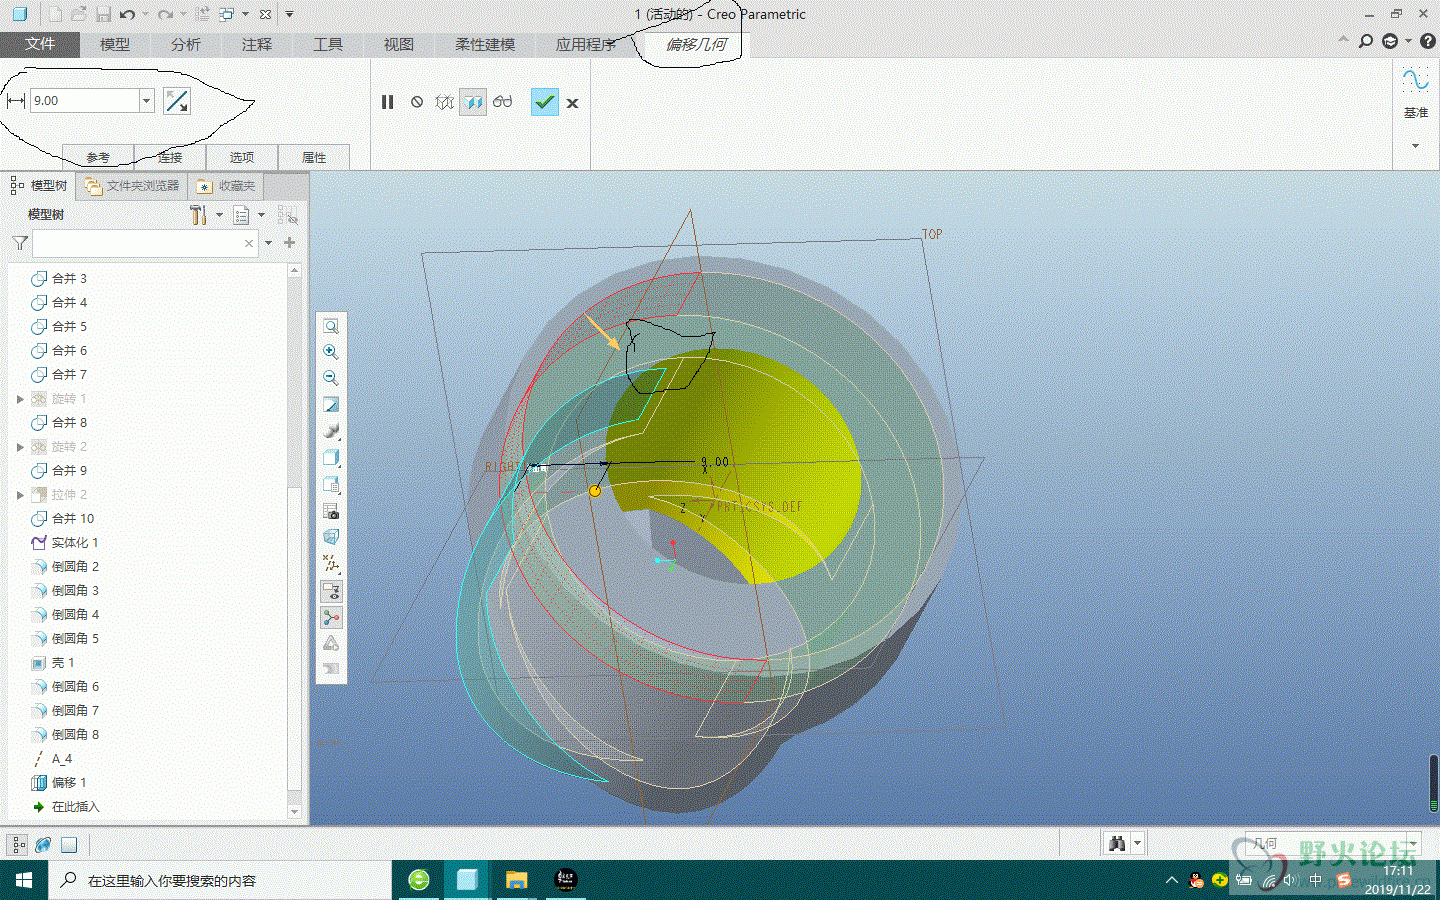
Task: Click the green checkmark to accept the offset
Action: 544,102
